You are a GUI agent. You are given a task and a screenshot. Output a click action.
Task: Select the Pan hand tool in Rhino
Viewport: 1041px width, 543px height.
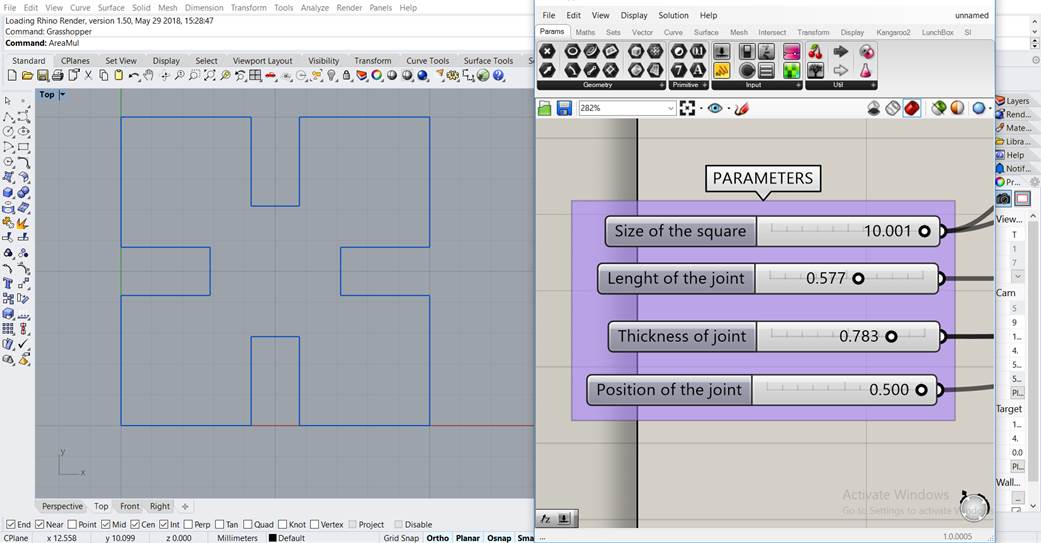pyautogui.click(x=149, y=76)
